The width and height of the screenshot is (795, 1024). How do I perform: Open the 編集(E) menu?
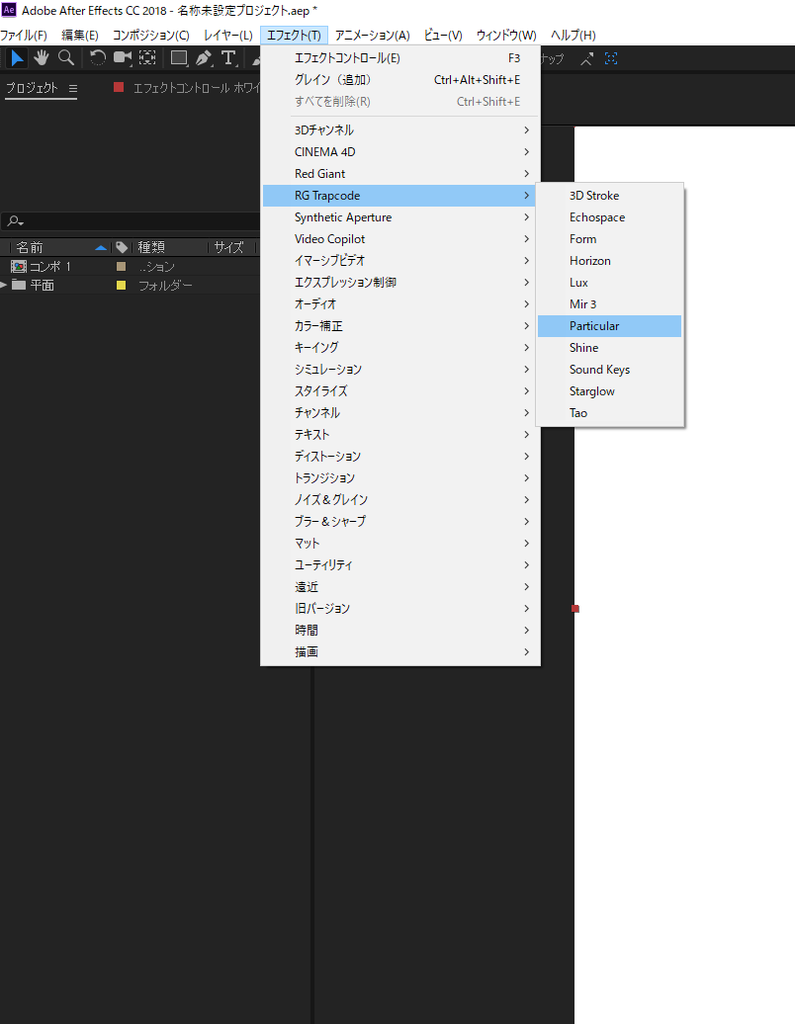[80, 35]
